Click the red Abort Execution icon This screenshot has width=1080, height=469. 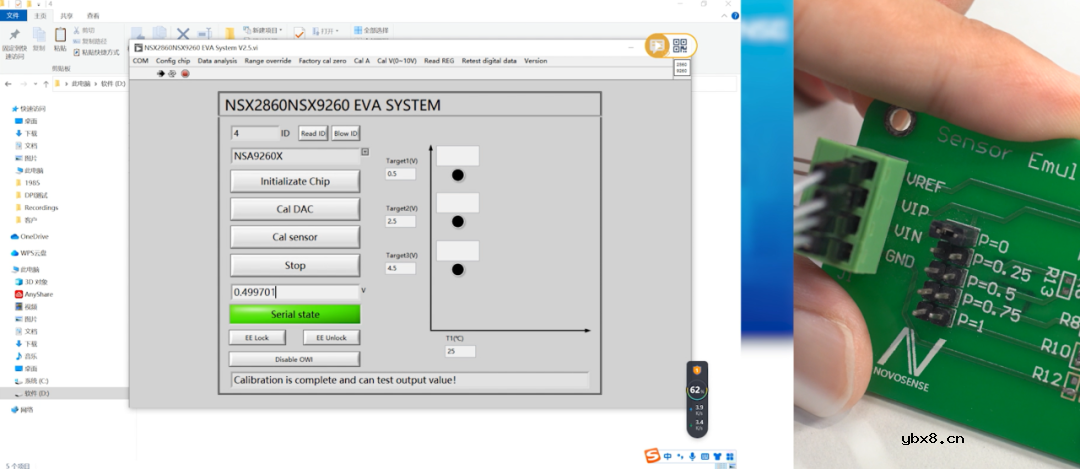coord(185,73)
